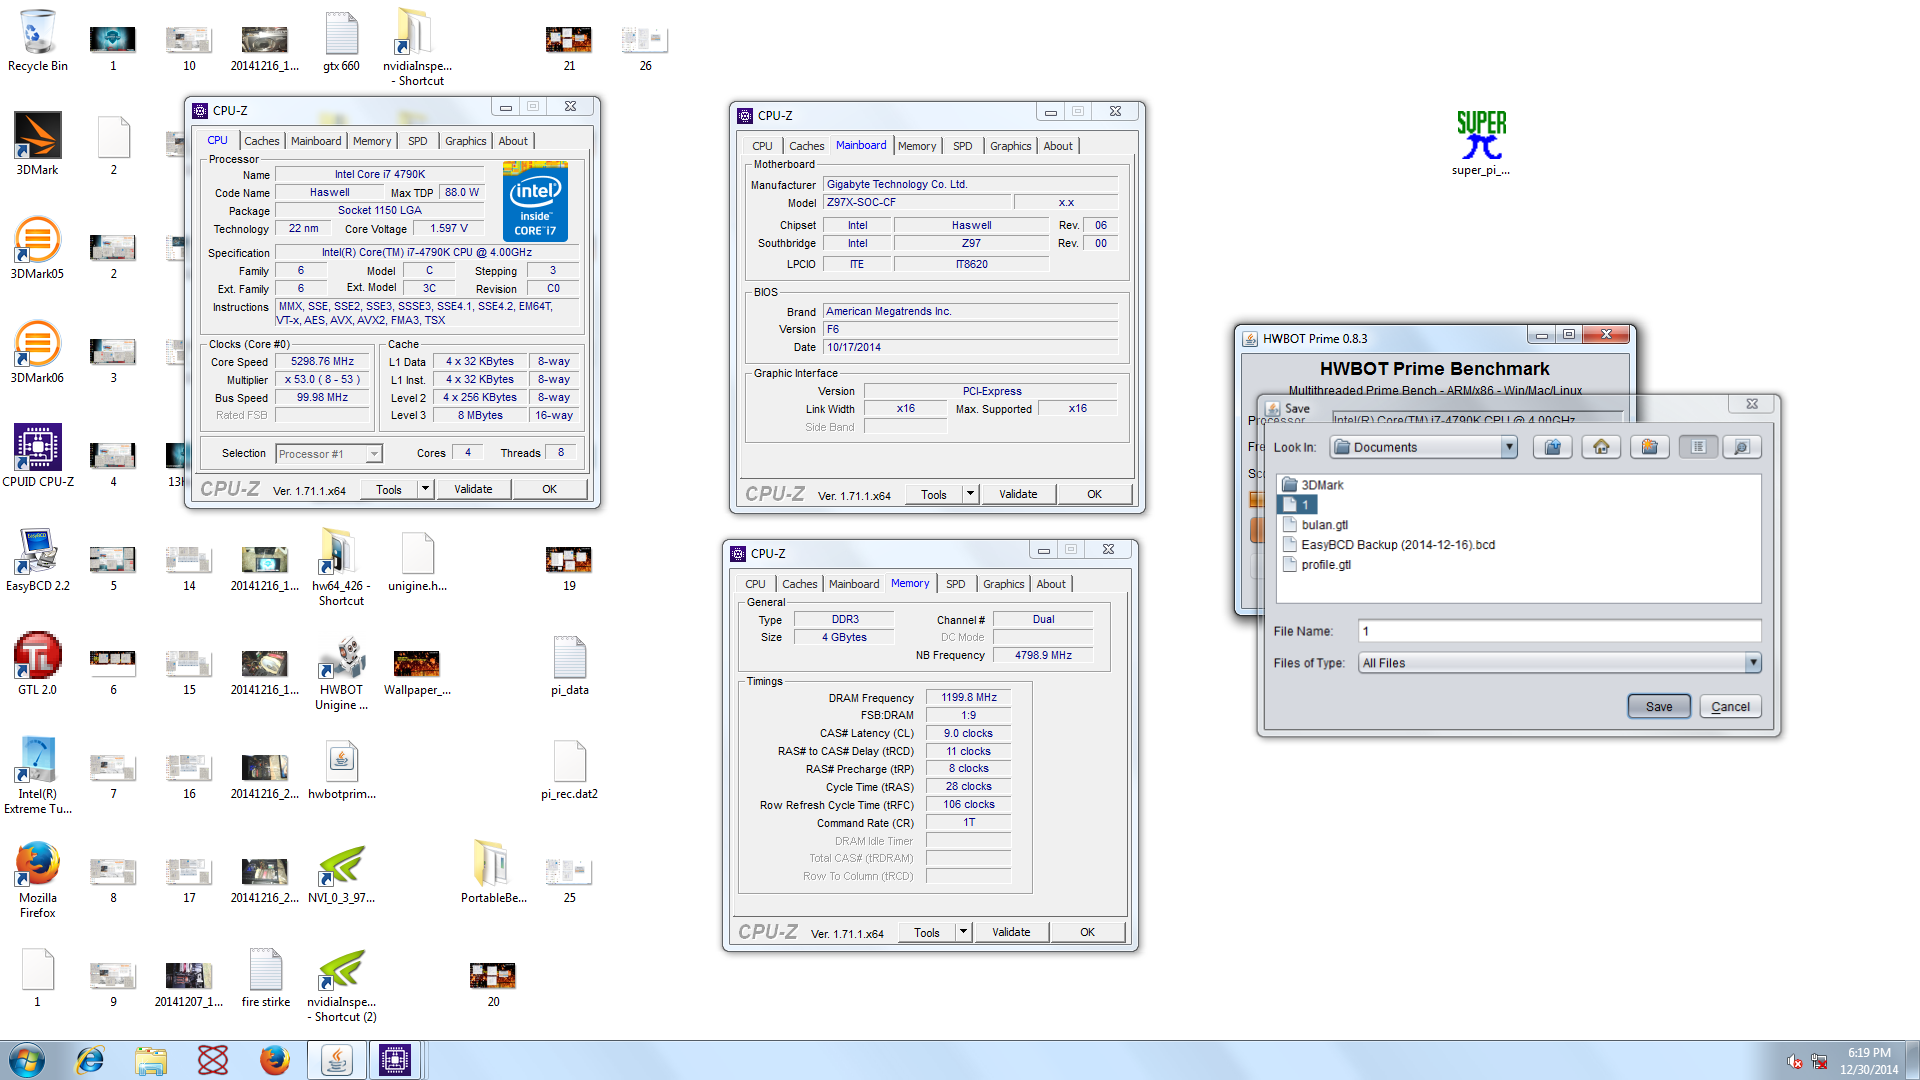Select EasyBCD Backup (2014-12-16).bcd file

(1388, 545)
